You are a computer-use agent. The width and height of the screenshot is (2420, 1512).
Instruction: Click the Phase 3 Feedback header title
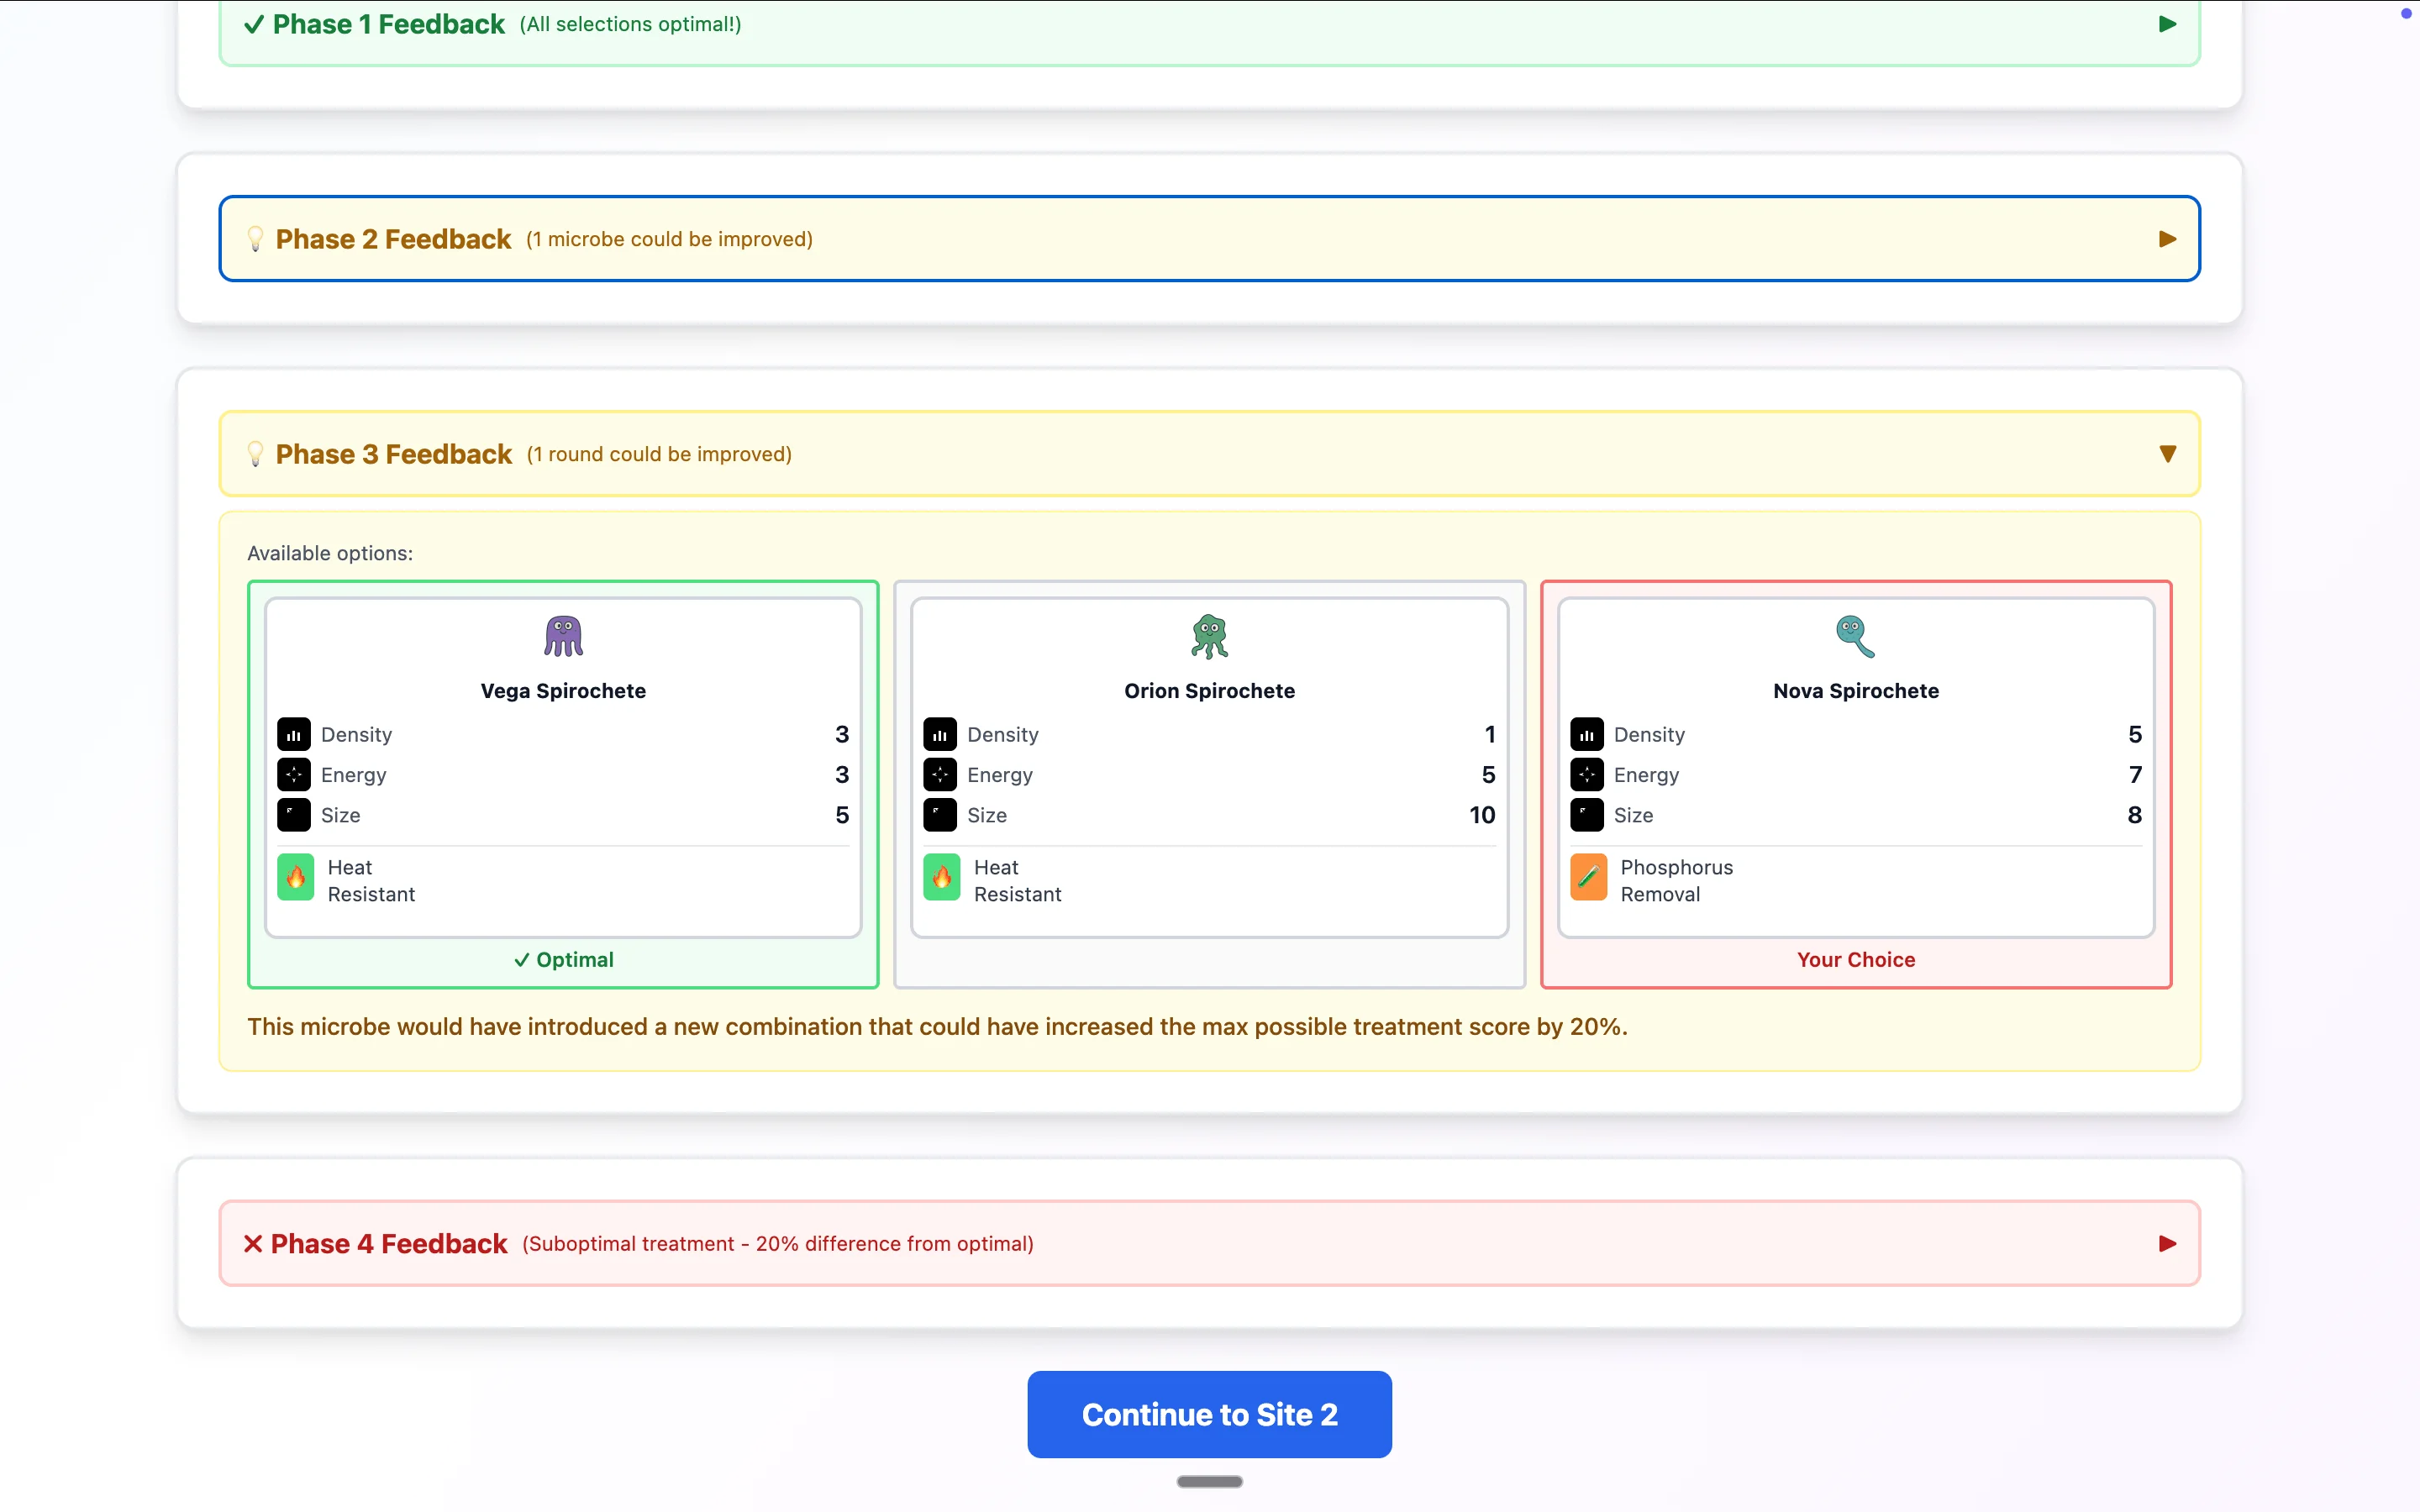coord(393,454)
